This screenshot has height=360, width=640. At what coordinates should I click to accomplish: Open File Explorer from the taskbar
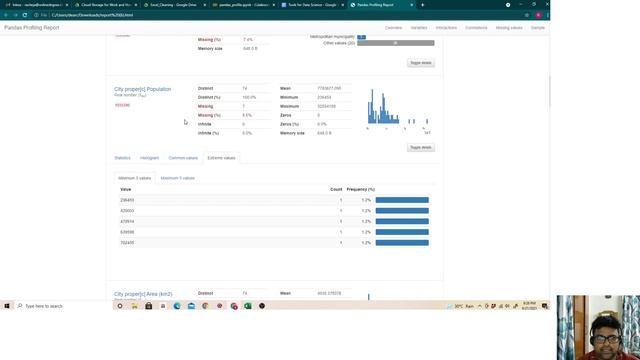tap(134, 306)
